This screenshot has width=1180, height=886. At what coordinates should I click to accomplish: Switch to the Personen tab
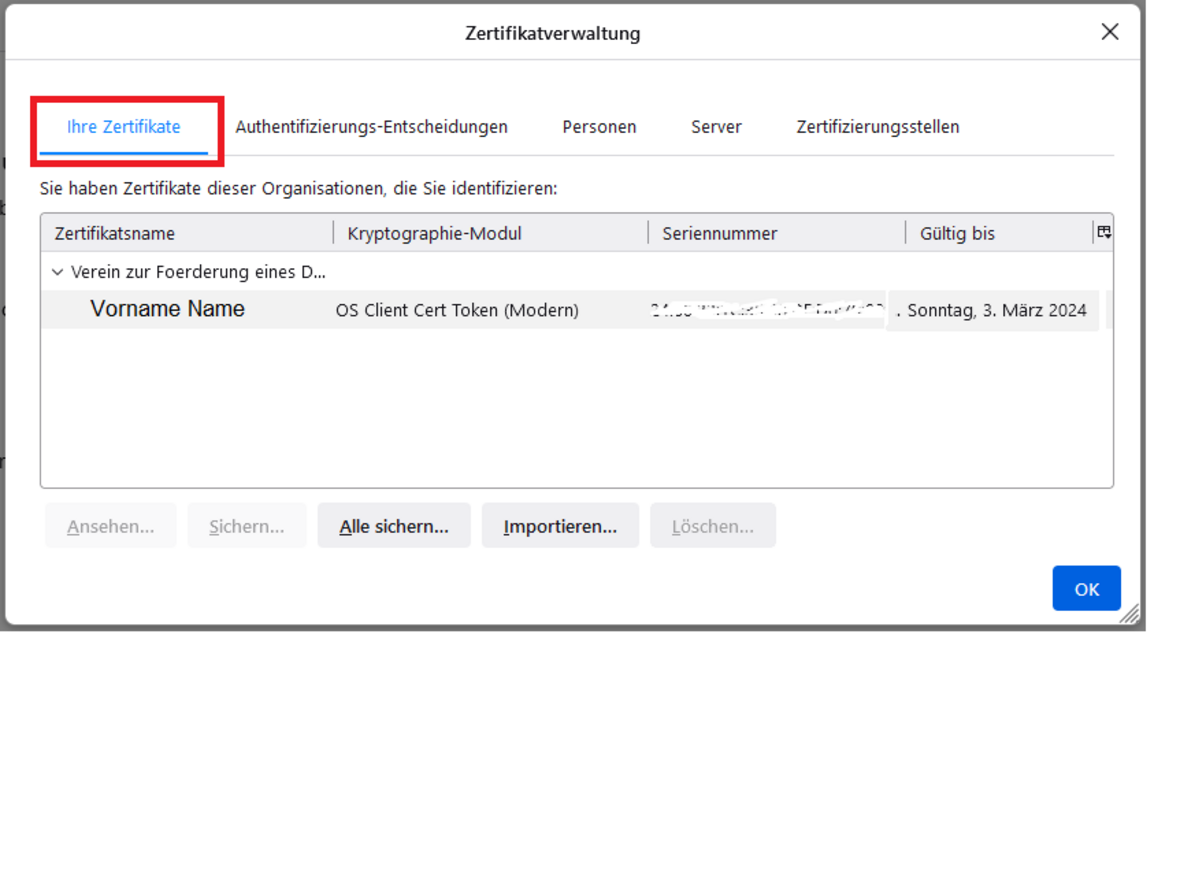[599, 127]
